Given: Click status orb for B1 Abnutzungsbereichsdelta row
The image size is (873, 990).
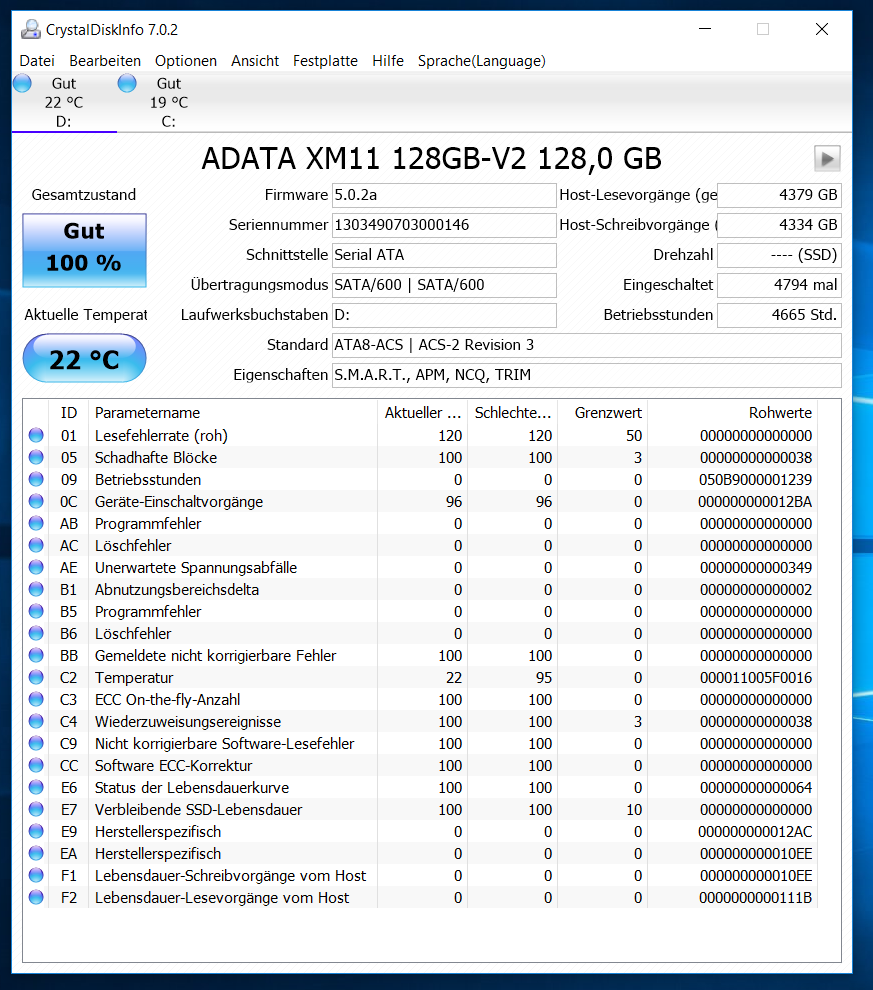Looking at the screenshot, I should point(36,589).
